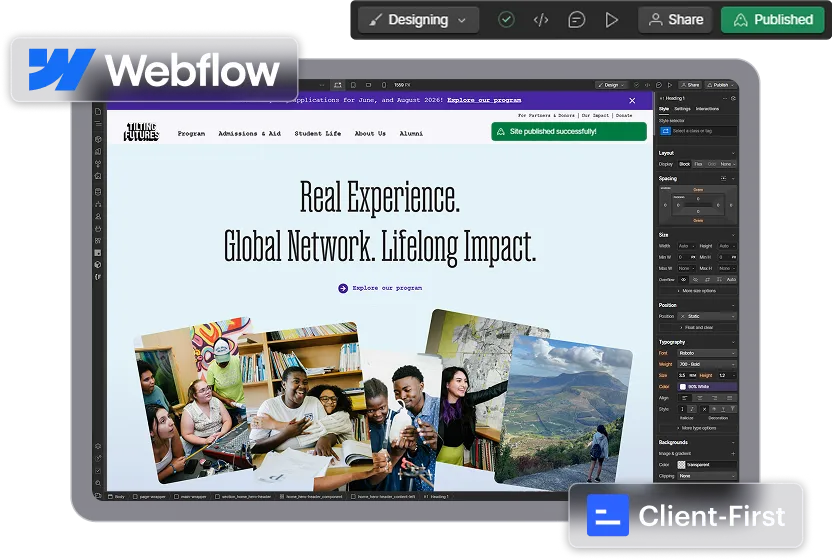Click the small Publish button in designer top bar
This screenshot has height=560, width=833.
click(x=720, y=85)
